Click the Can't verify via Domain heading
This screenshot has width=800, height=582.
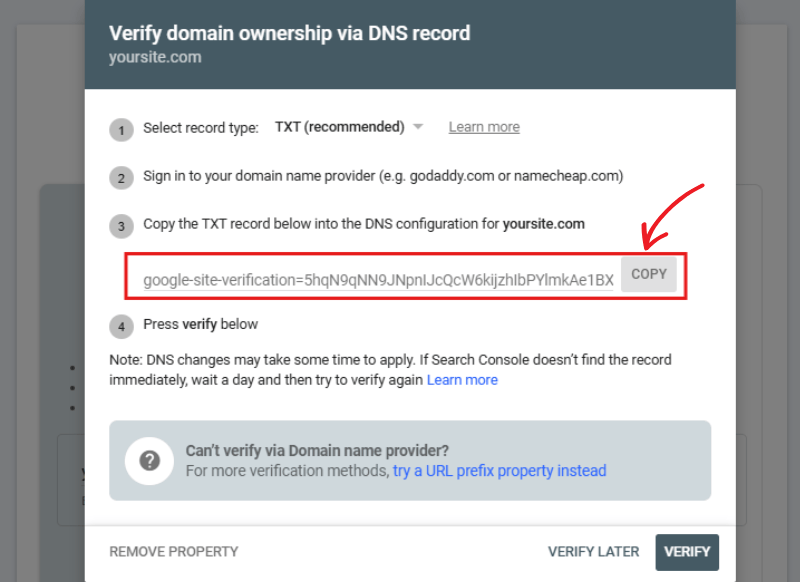[317, 451]
